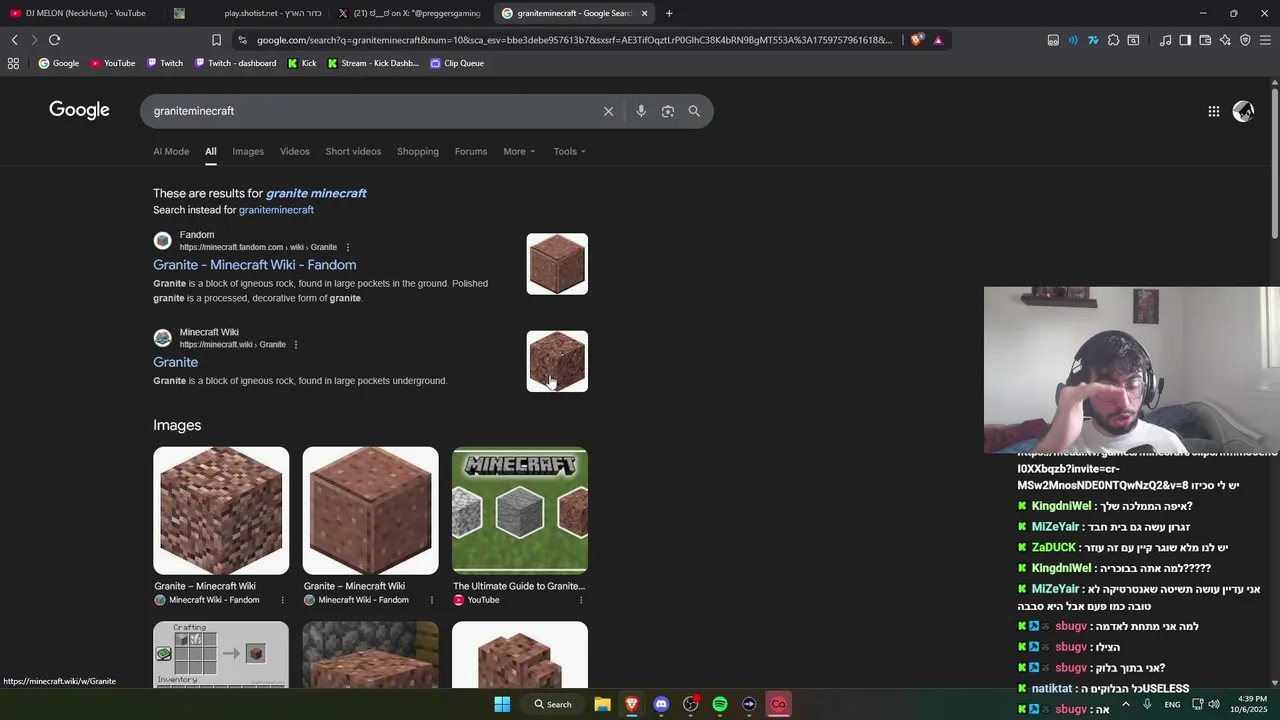This screenshot has height=720, width=1280.
Task: Open a new browser tab
Action: [669, 13]
